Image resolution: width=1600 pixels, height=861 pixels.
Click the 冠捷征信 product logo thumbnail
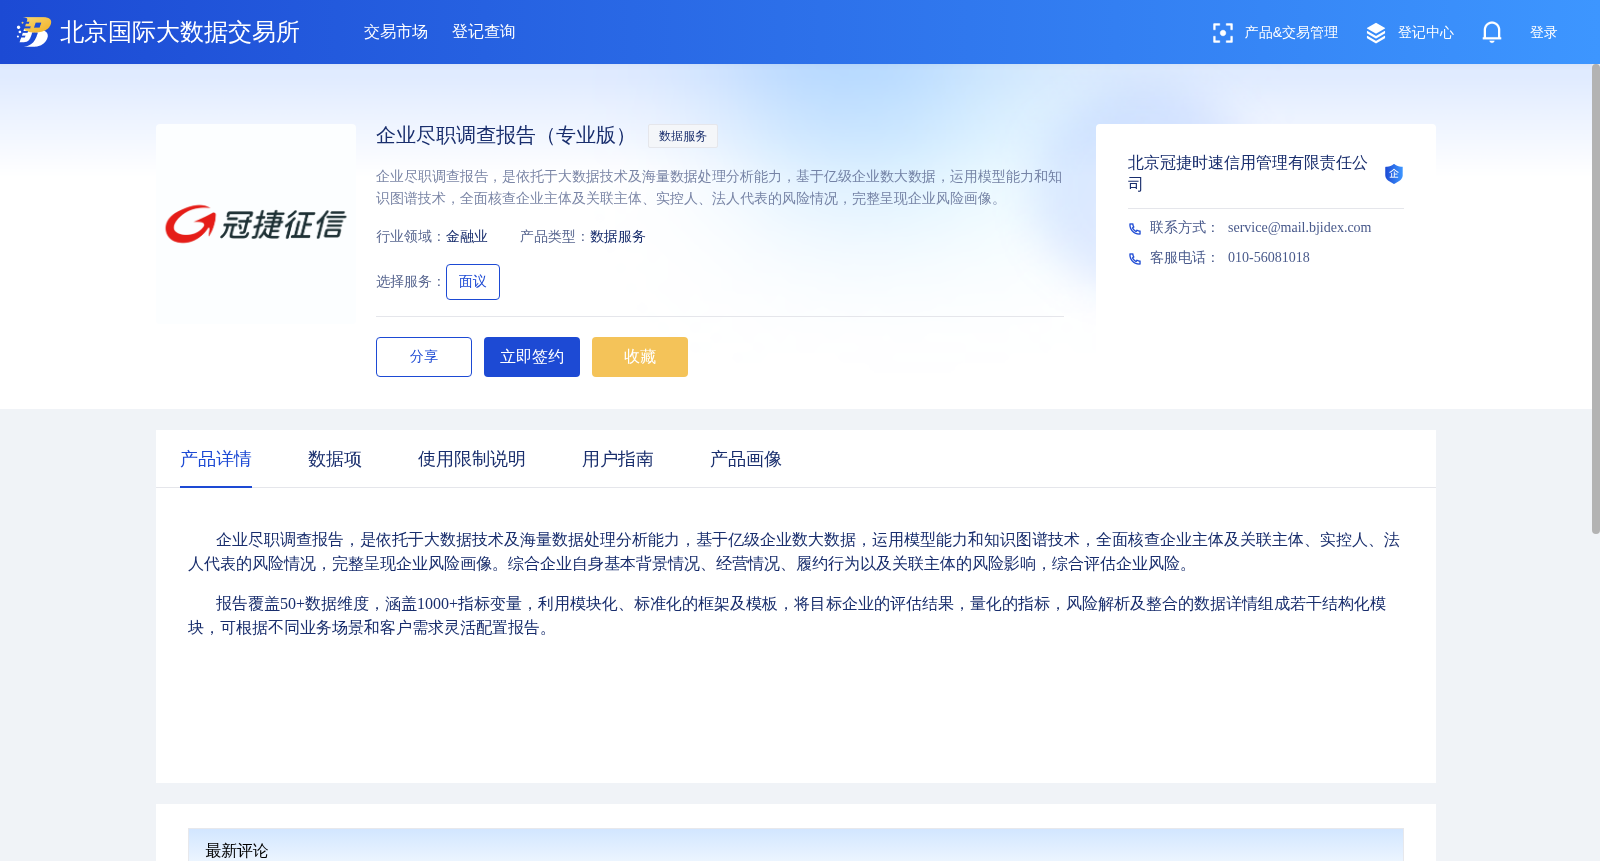pos(256,224)
